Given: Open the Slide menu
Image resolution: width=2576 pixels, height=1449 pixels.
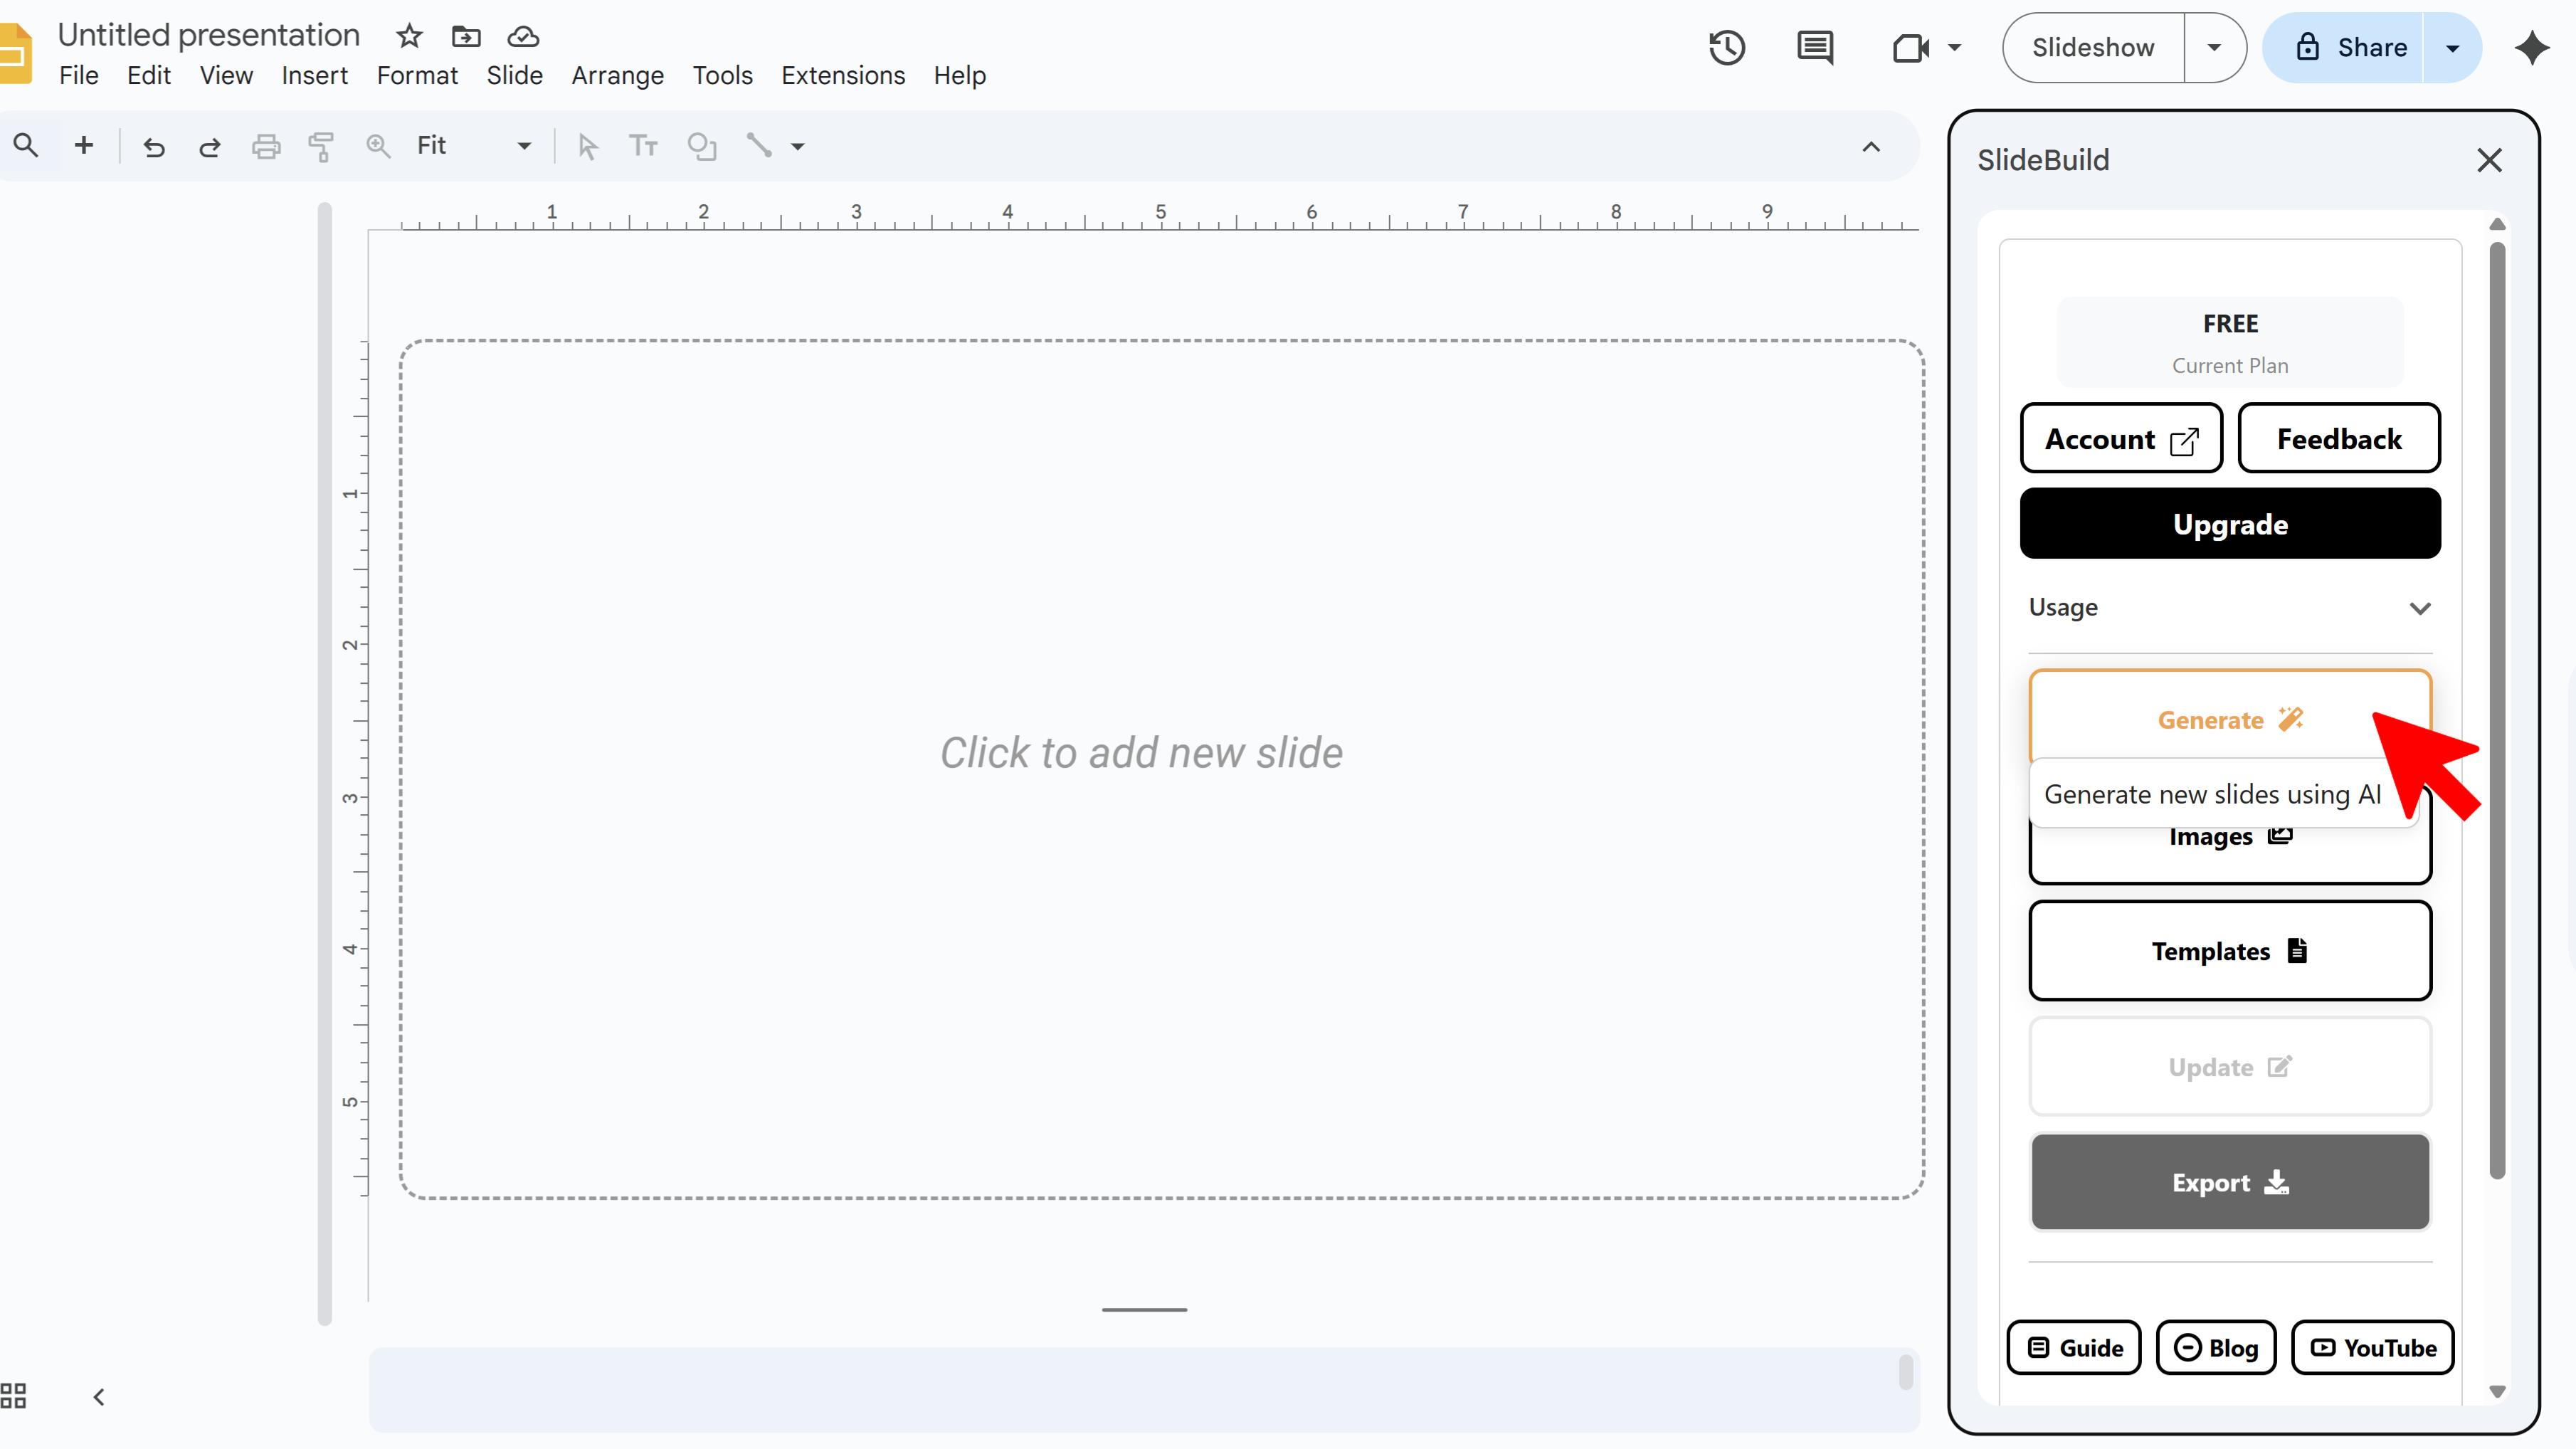Looking at the screenshot, I should 514,76.
